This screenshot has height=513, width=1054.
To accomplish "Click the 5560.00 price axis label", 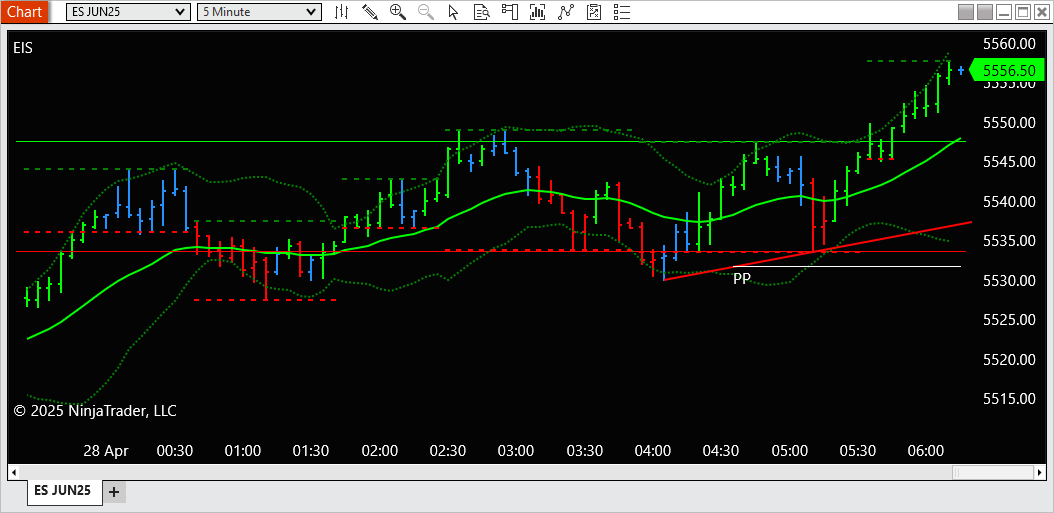I will pyautogui.click(x=1009, y=44).
